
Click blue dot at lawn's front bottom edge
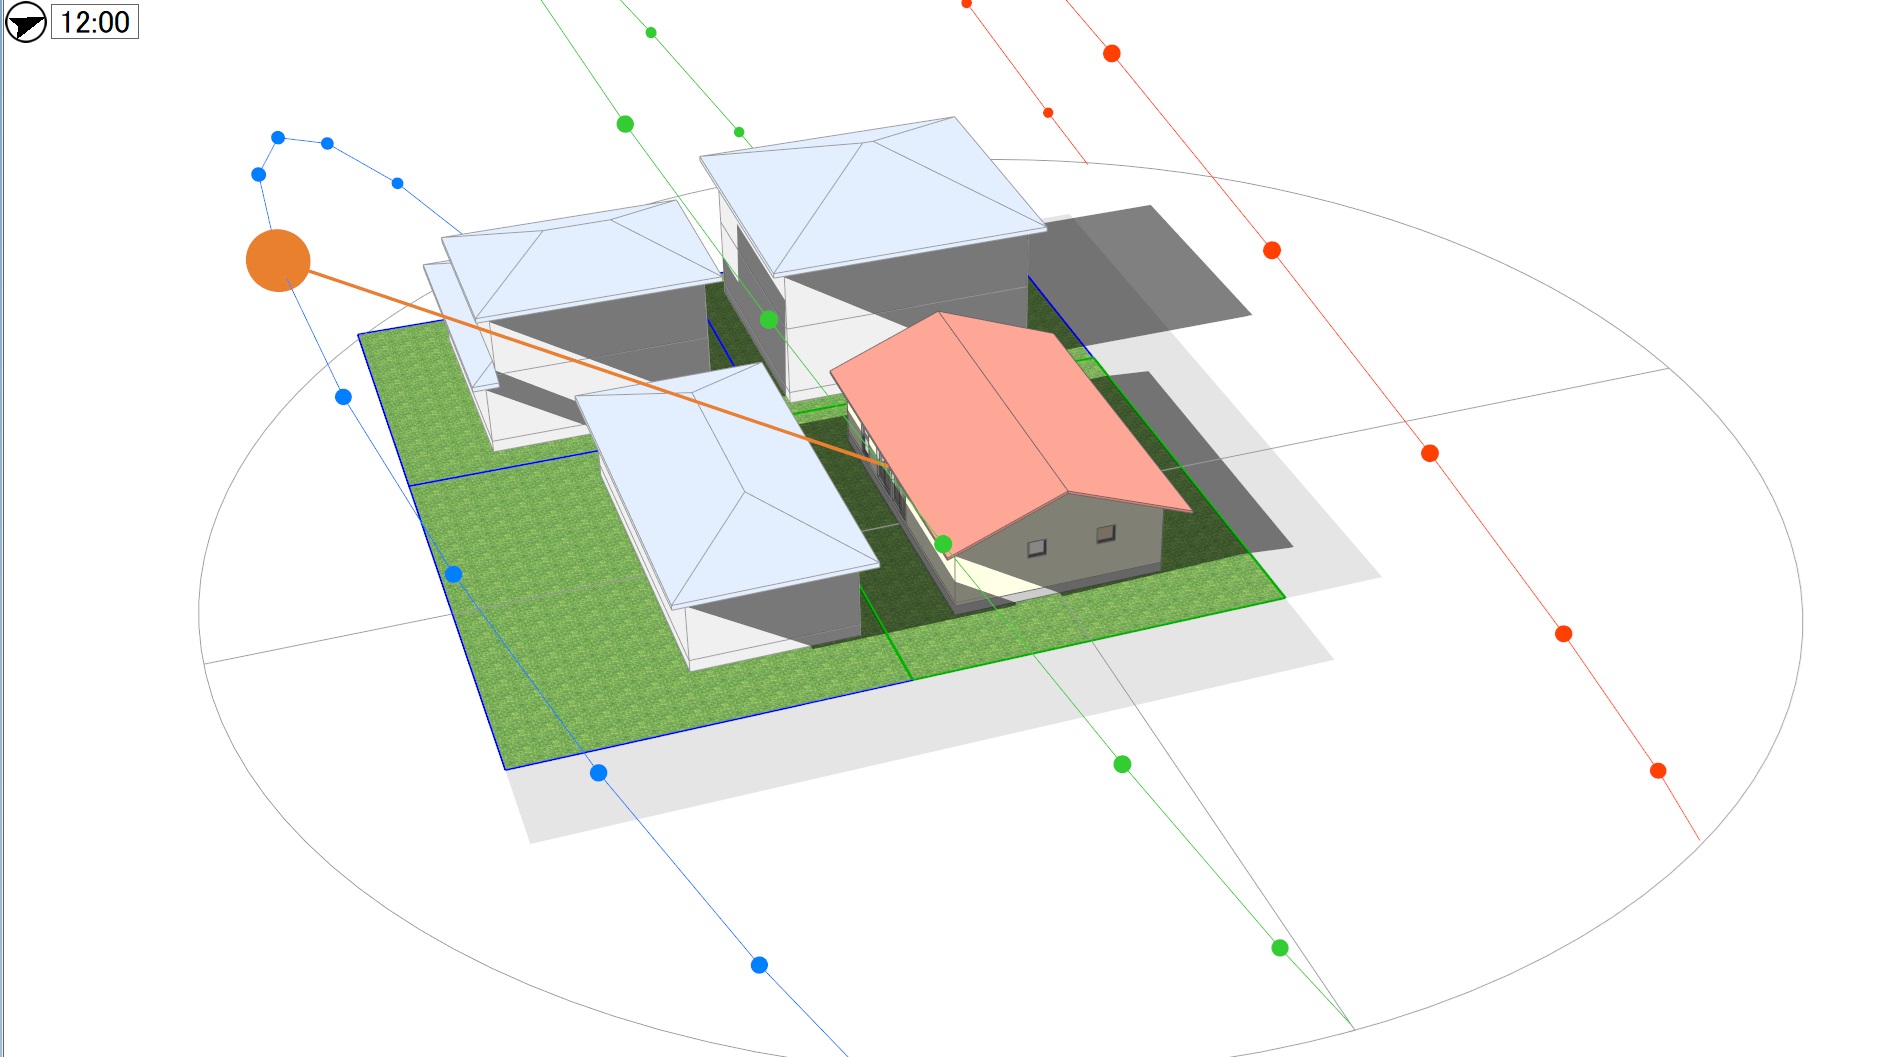pyautogui.click(x=598, y=773)
